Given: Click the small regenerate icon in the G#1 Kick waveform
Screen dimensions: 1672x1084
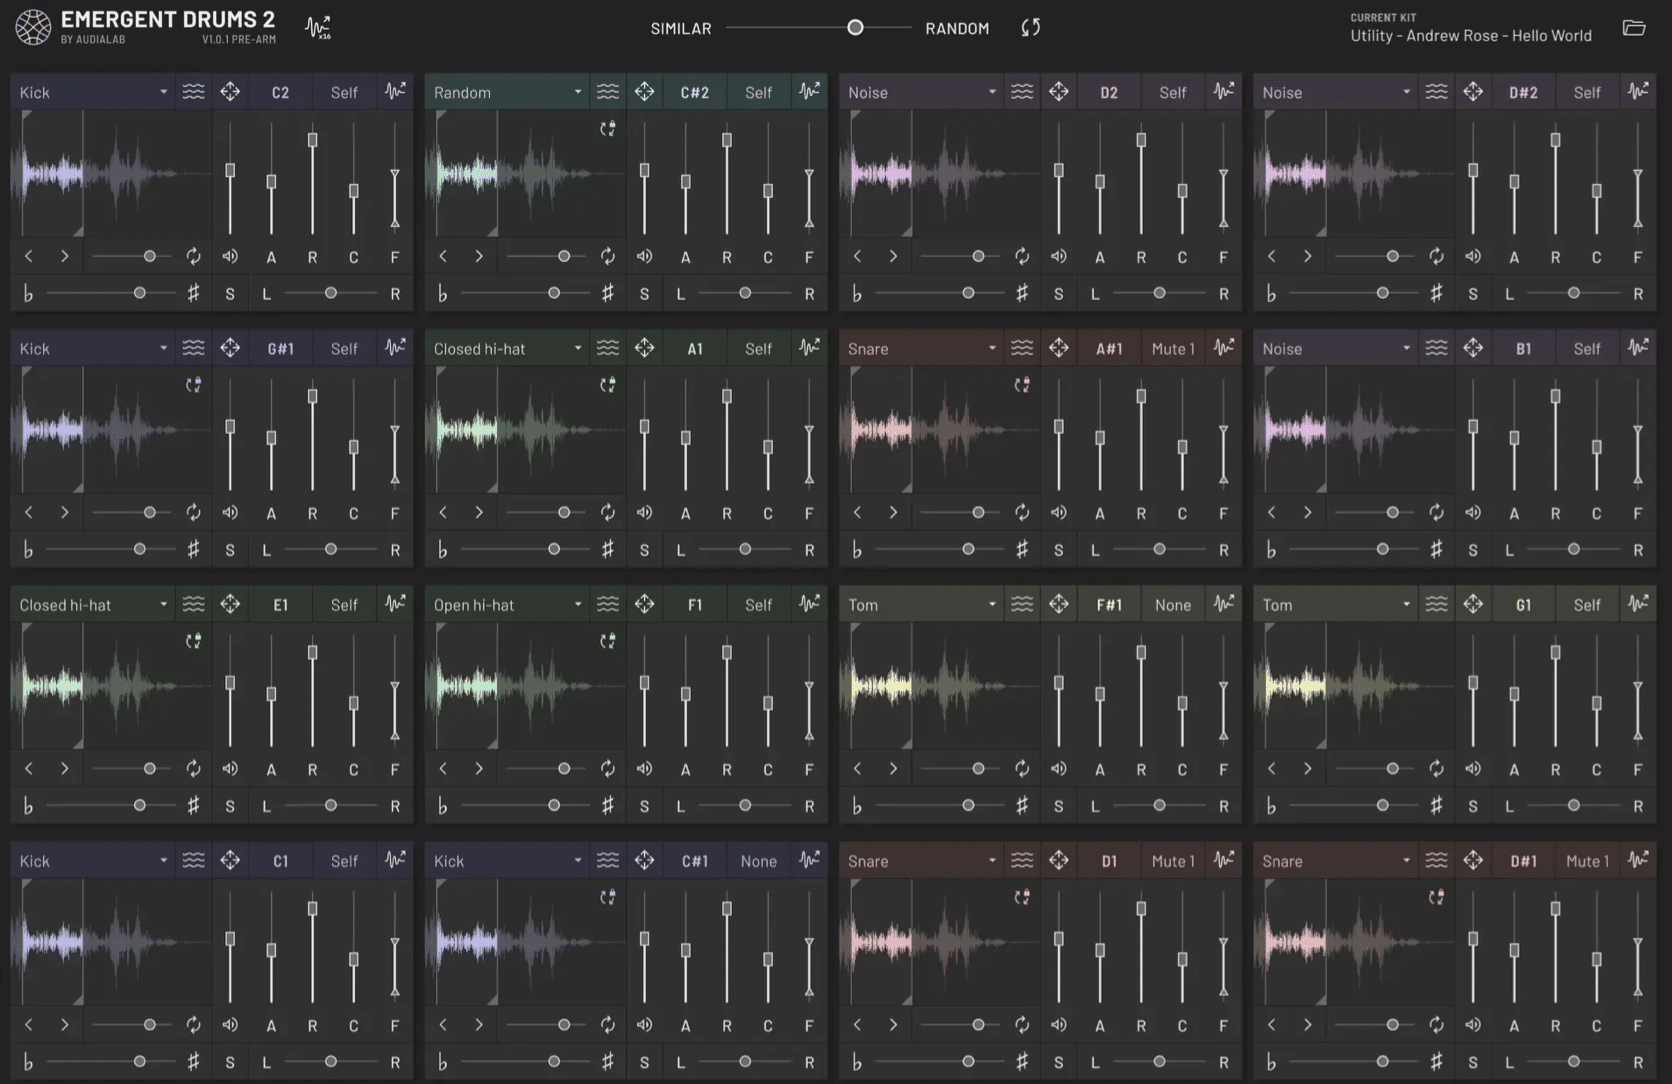Looking at the screenshot, I should pyautogui.click(x=193, y=385).
